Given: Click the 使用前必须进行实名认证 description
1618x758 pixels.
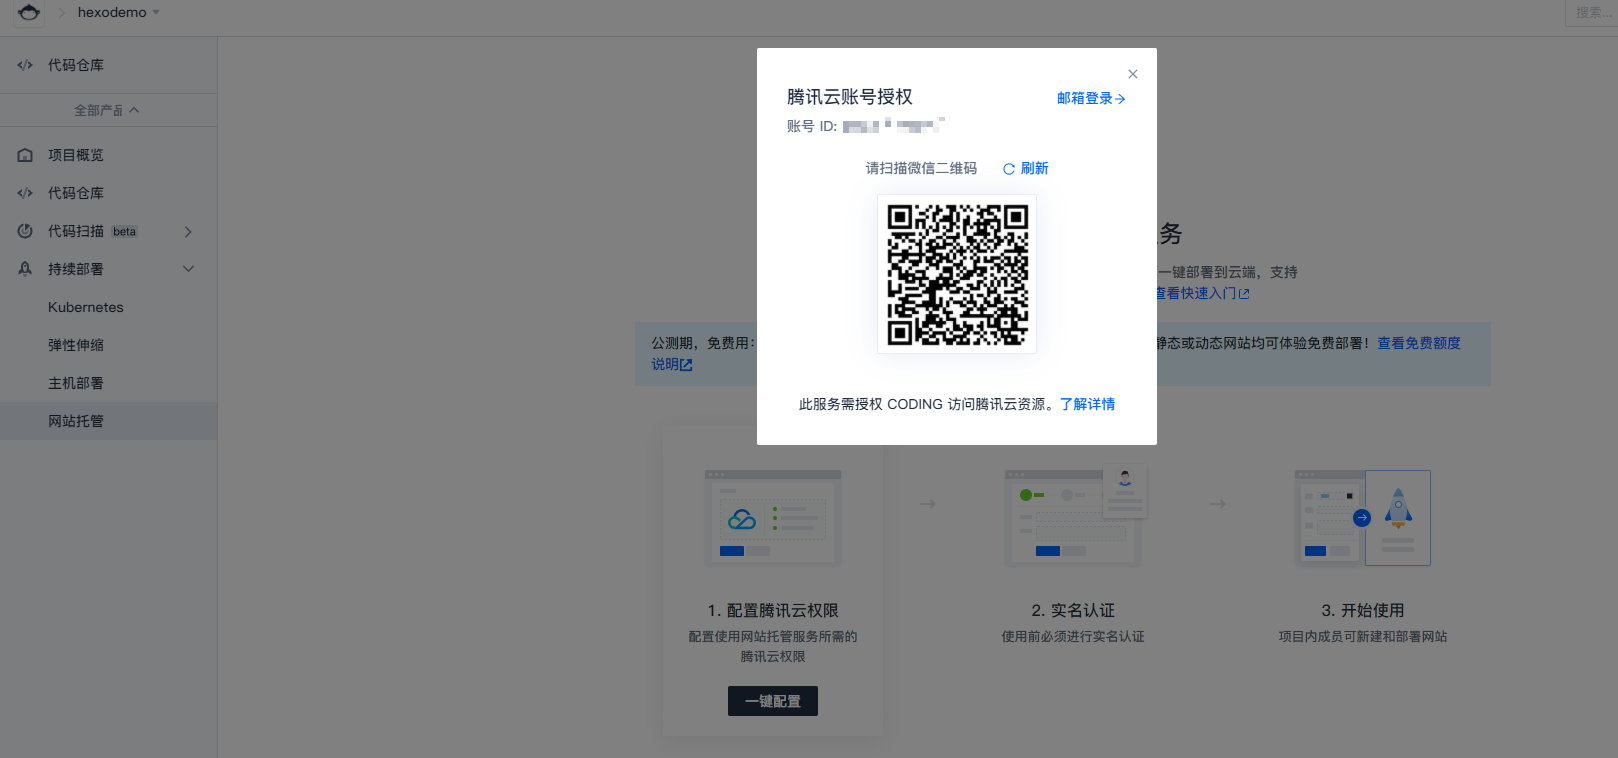Looking at the screenshot, I should [1073, 636].
